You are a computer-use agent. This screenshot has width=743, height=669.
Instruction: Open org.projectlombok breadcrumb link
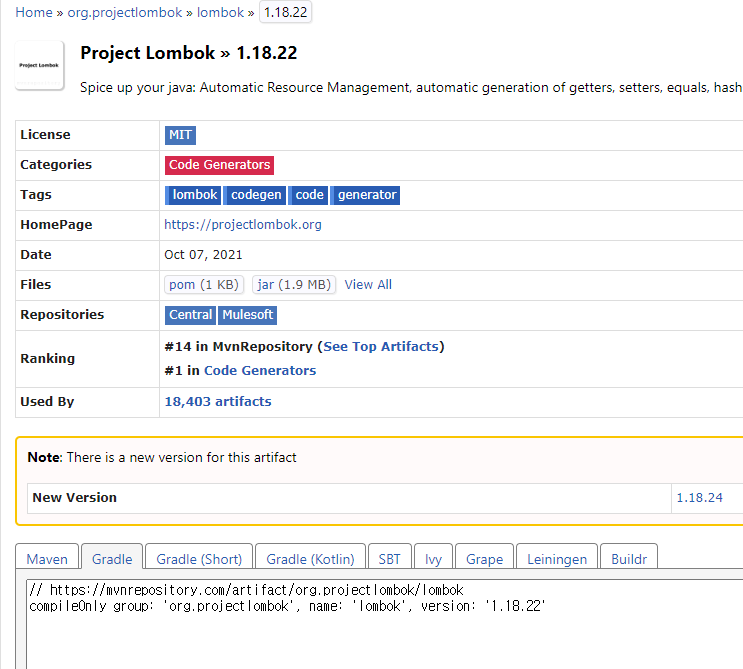125,12
